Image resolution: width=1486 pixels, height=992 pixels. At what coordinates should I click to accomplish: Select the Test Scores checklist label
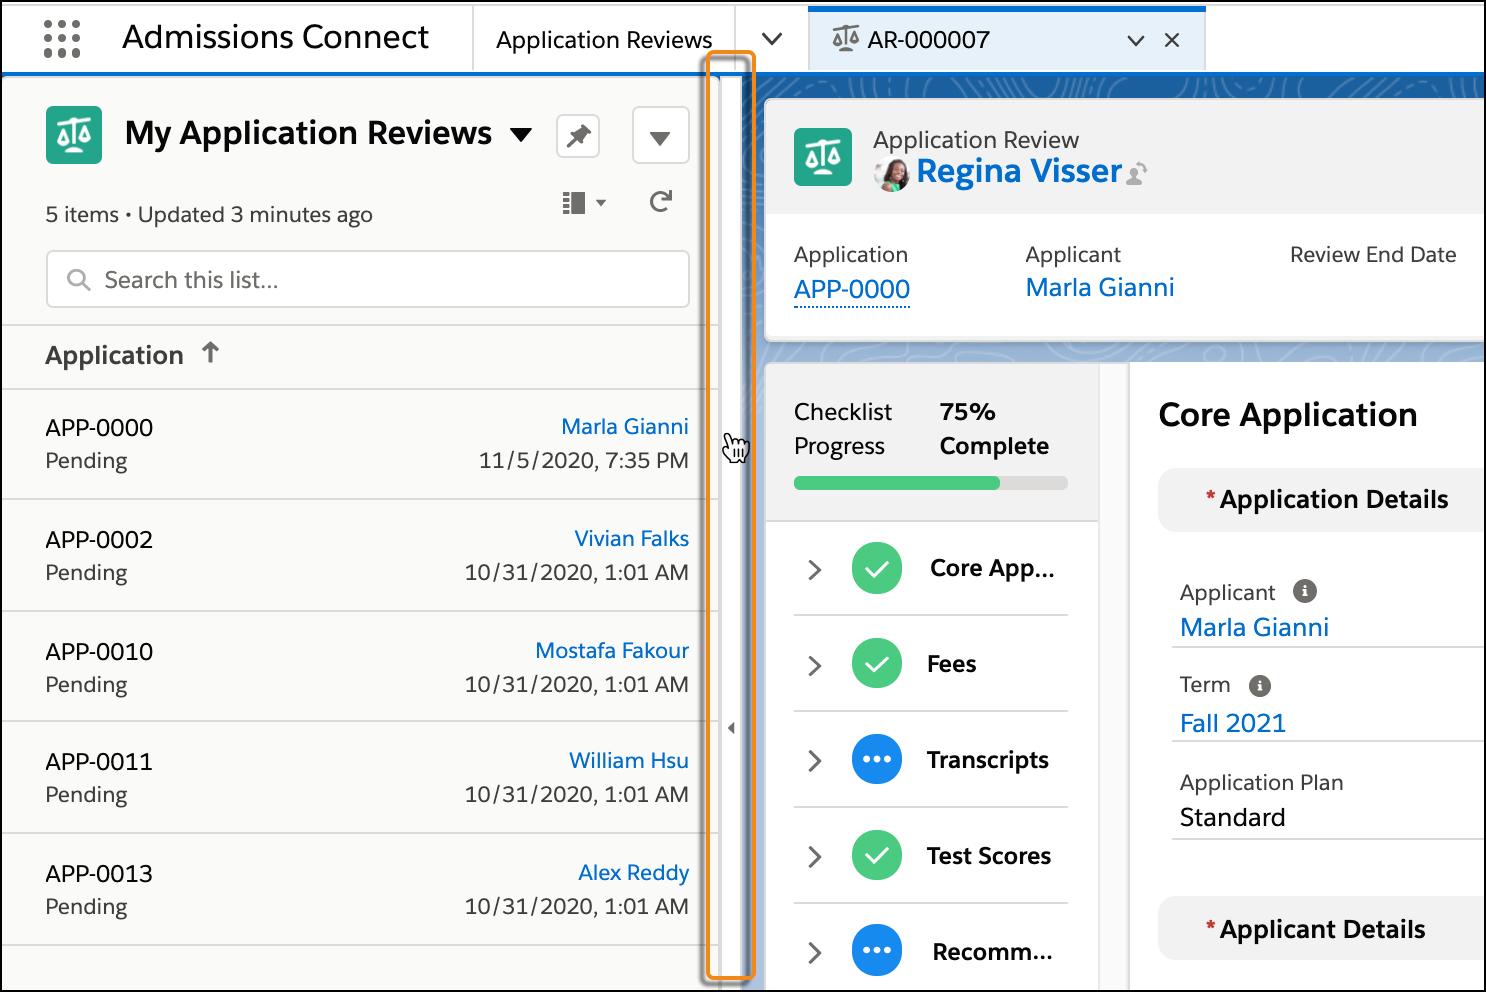tap(989, 856)
